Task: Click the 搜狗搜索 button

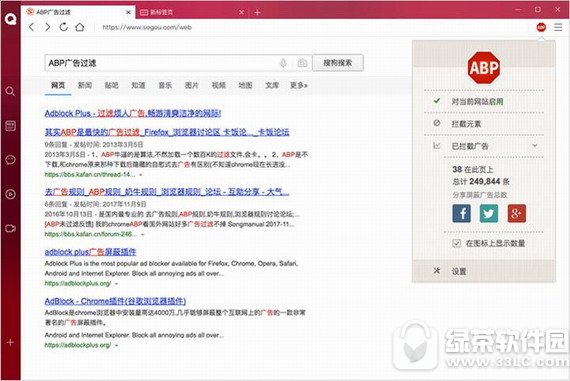Action: pyautogui.click(x=338, y=63)
